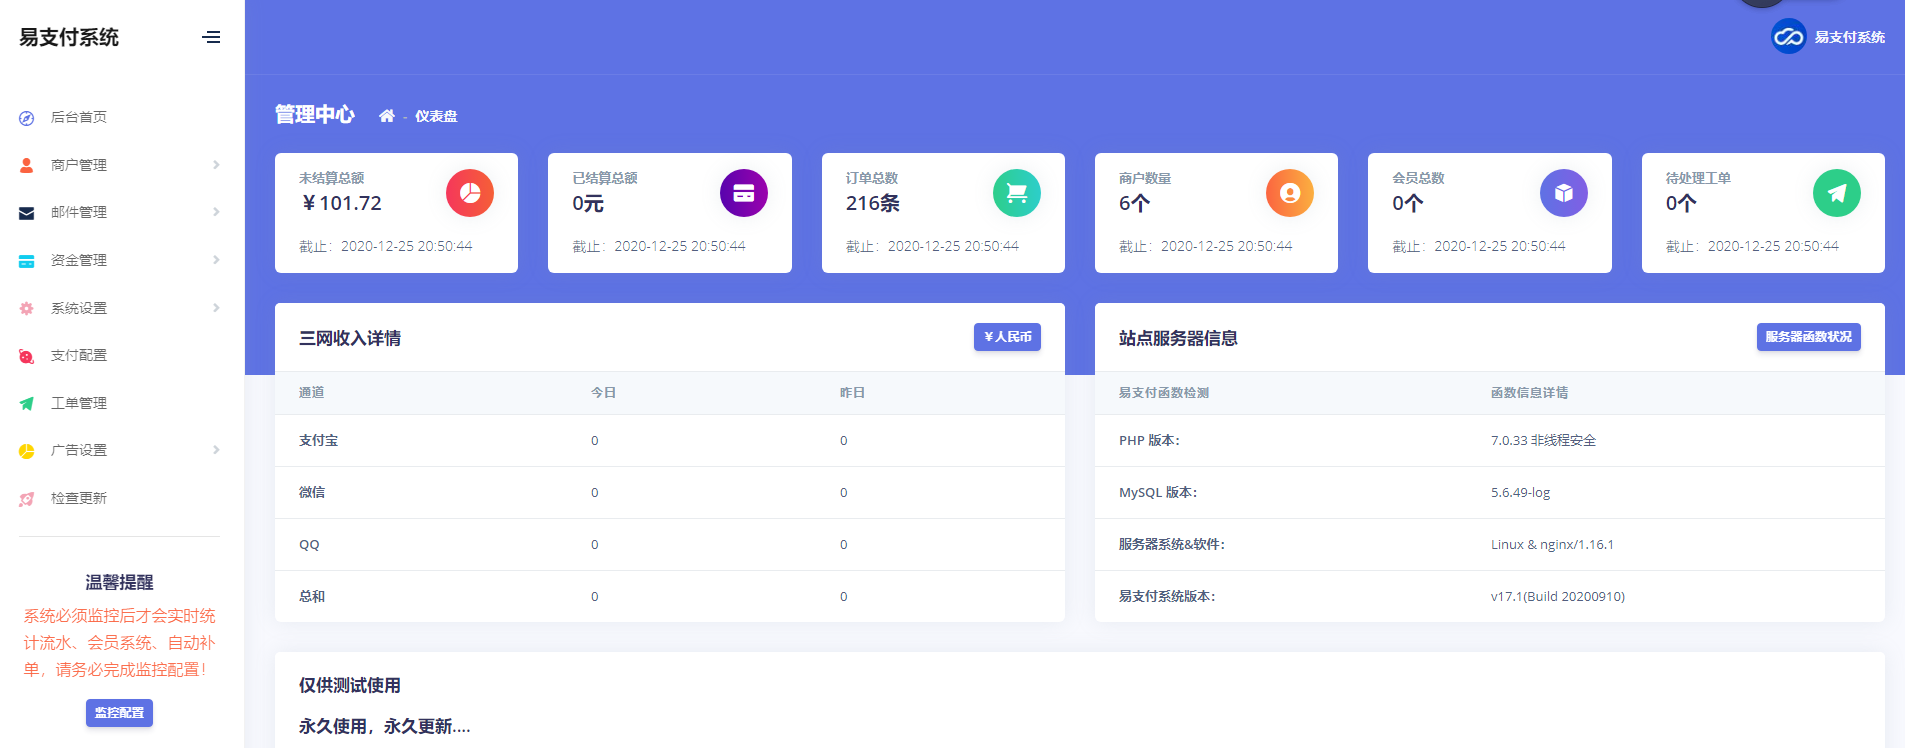This screenshot has height=748, width=1905.
Task: Click the 服务器函数状况 button
Action: [1808, 337]
